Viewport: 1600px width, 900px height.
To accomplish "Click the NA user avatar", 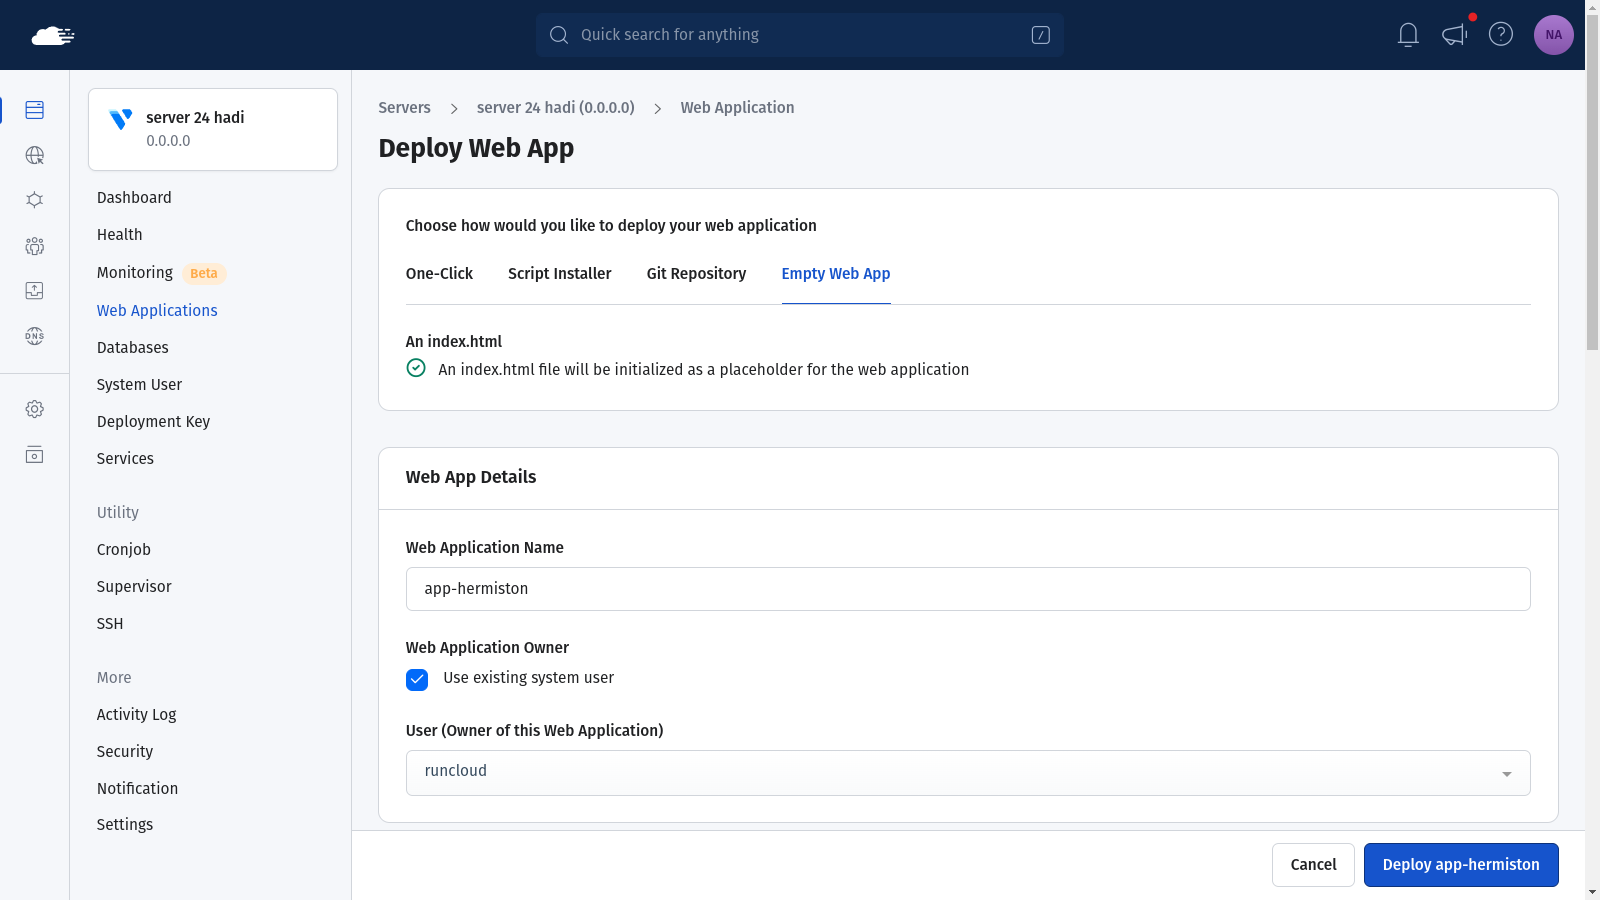I will (x=1553, y=35).
